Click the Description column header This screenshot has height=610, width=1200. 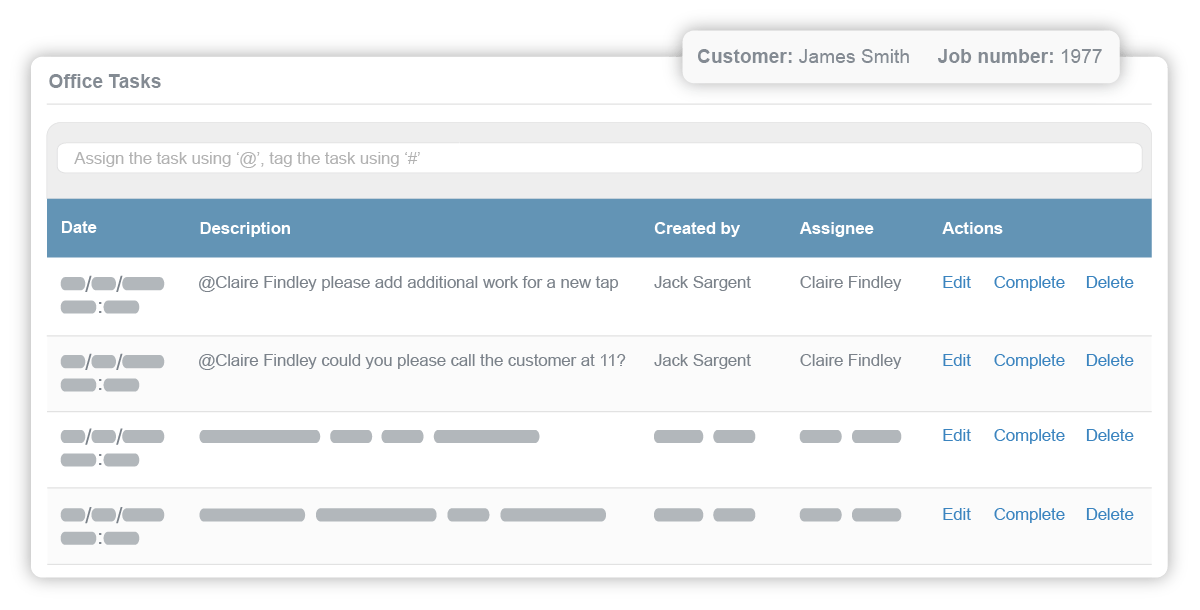coord(244,228)
